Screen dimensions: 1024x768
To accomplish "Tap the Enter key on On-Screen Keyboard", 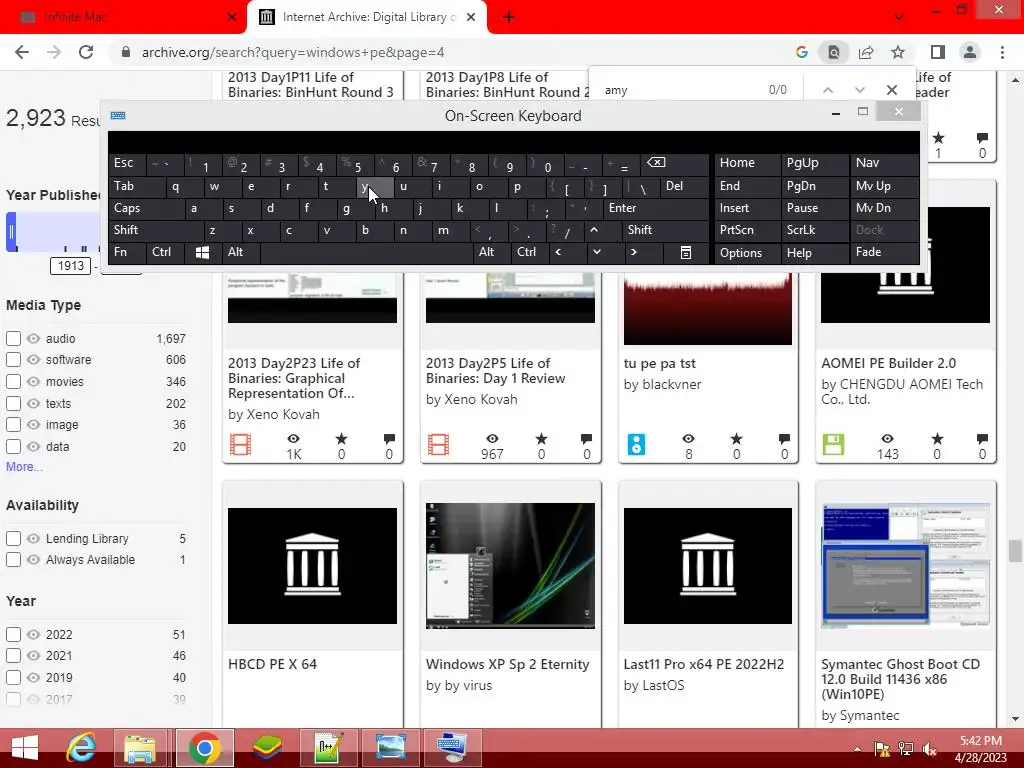I will pyautogui.click(x=654, y=208).
